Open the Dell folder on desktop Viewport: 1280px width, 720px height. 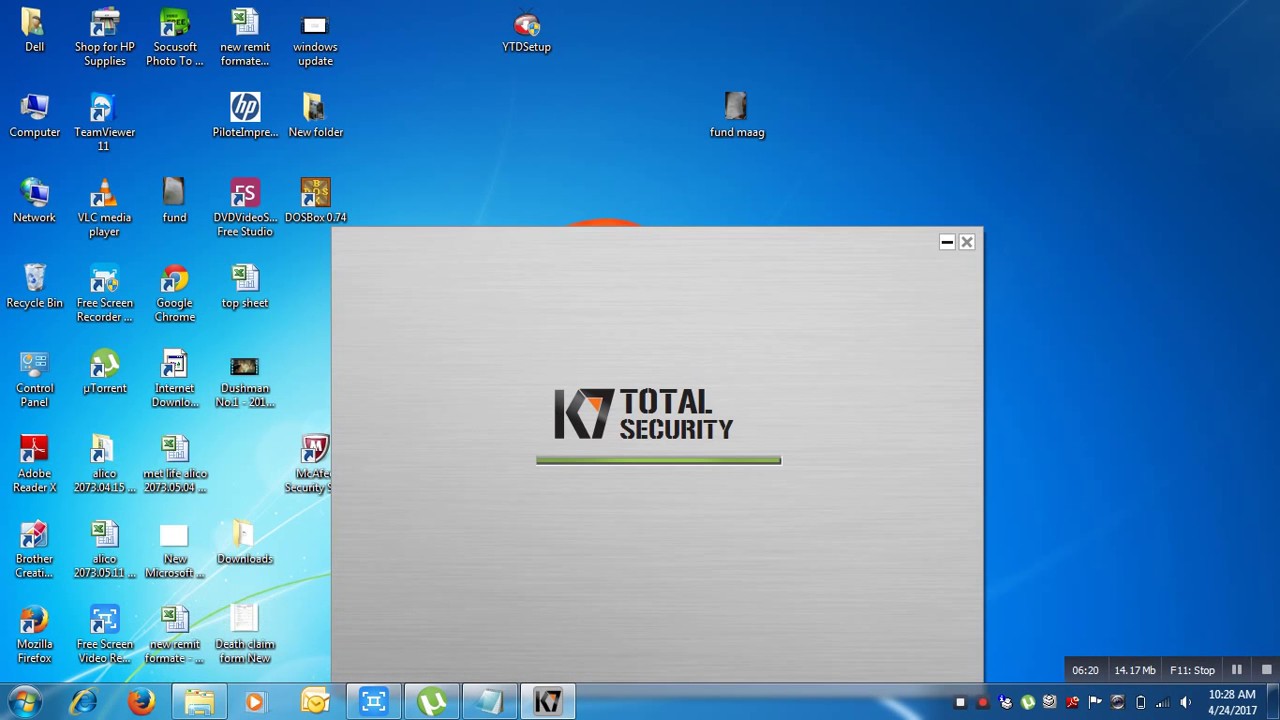click(34, 31)
